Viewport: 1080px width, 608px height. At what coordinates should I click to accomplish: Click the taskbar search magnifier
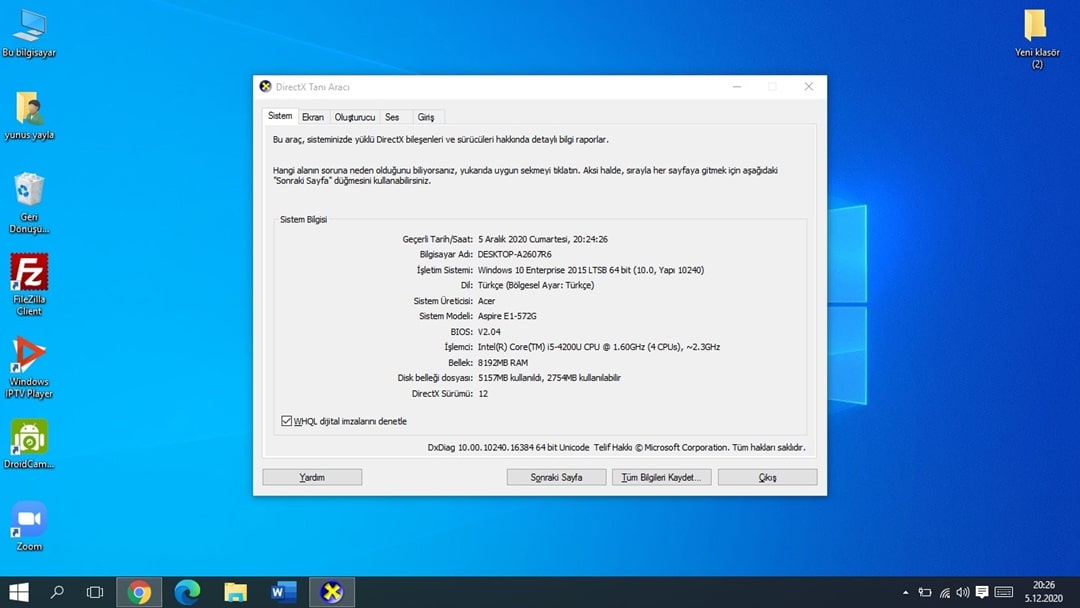click(x=57, y=592)
